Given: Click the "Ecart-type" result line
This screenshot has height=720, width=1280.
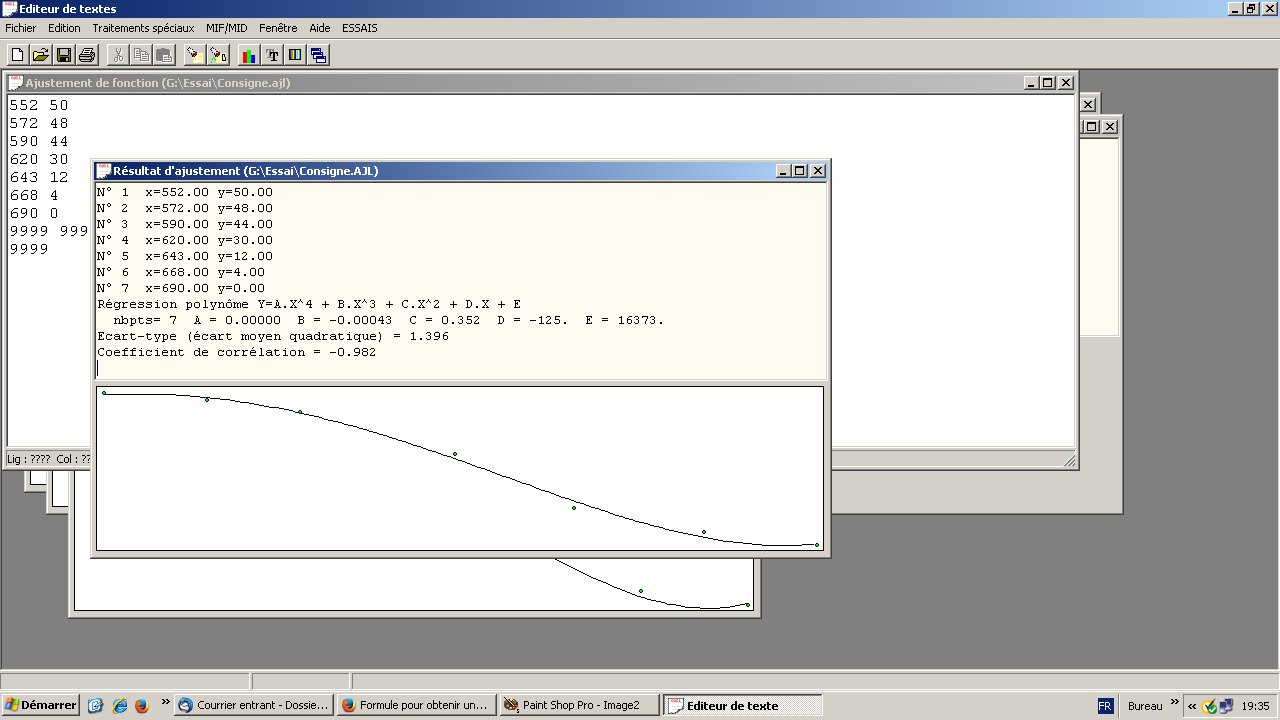Looking at the screenshot, I should click(x=273, y=336).
